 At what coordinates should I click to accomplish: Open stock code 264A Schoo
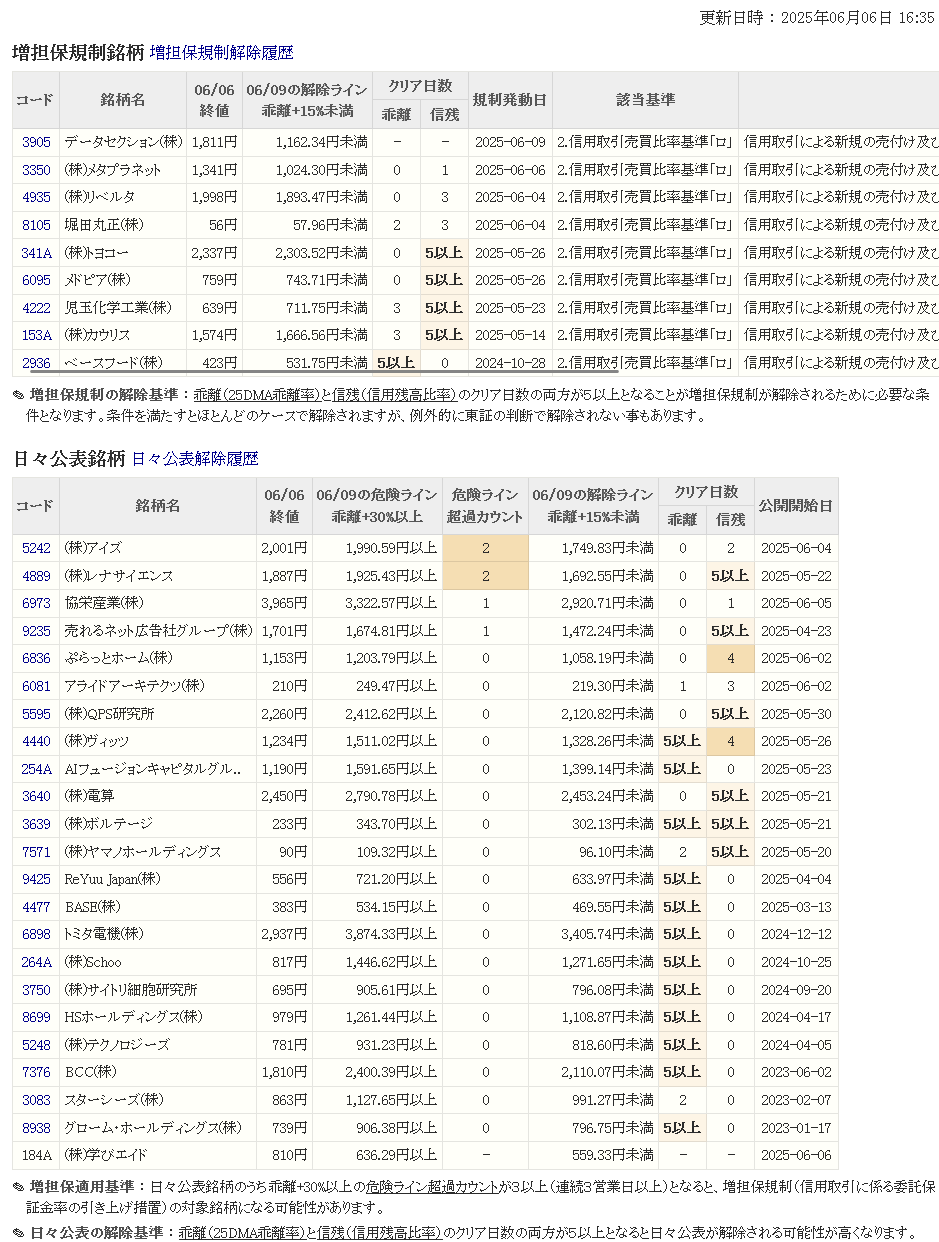36,962
